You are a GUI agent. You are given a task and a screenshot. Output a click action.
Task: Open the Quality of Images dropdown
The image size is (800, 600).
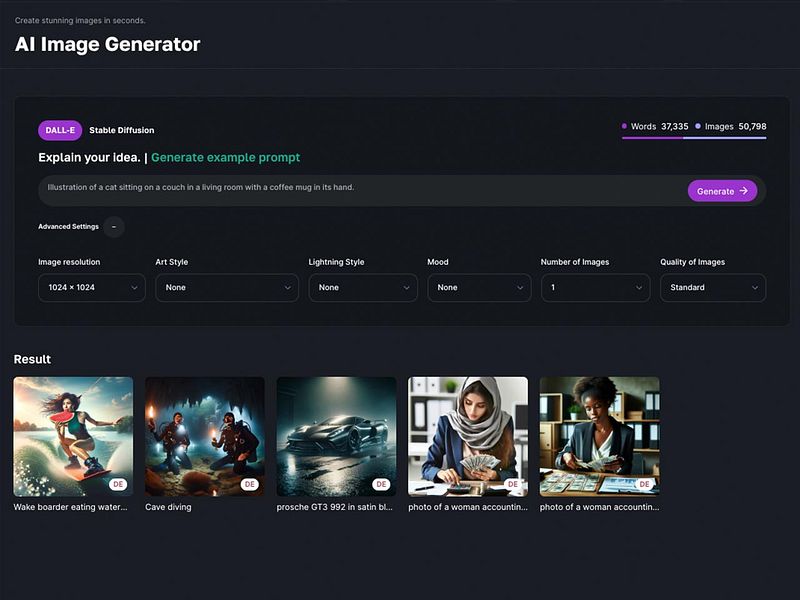click(712, 288)
